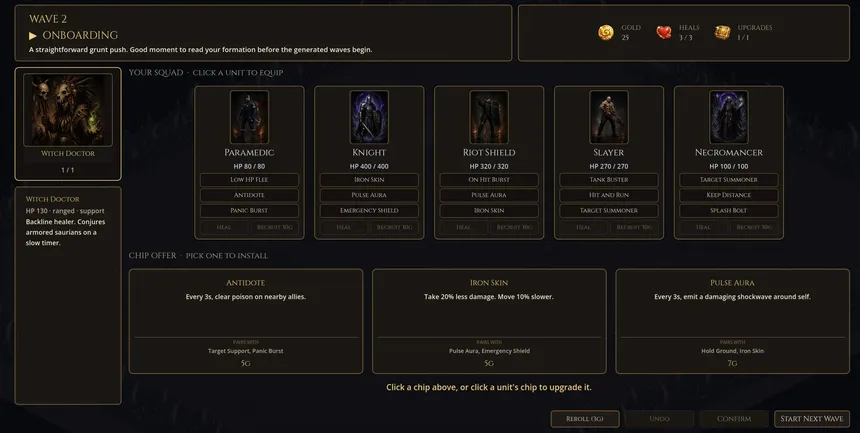
Task: Upgrade Slayer's Tank Buster chip
Action: pyautogui.click(x=609, y=180)
